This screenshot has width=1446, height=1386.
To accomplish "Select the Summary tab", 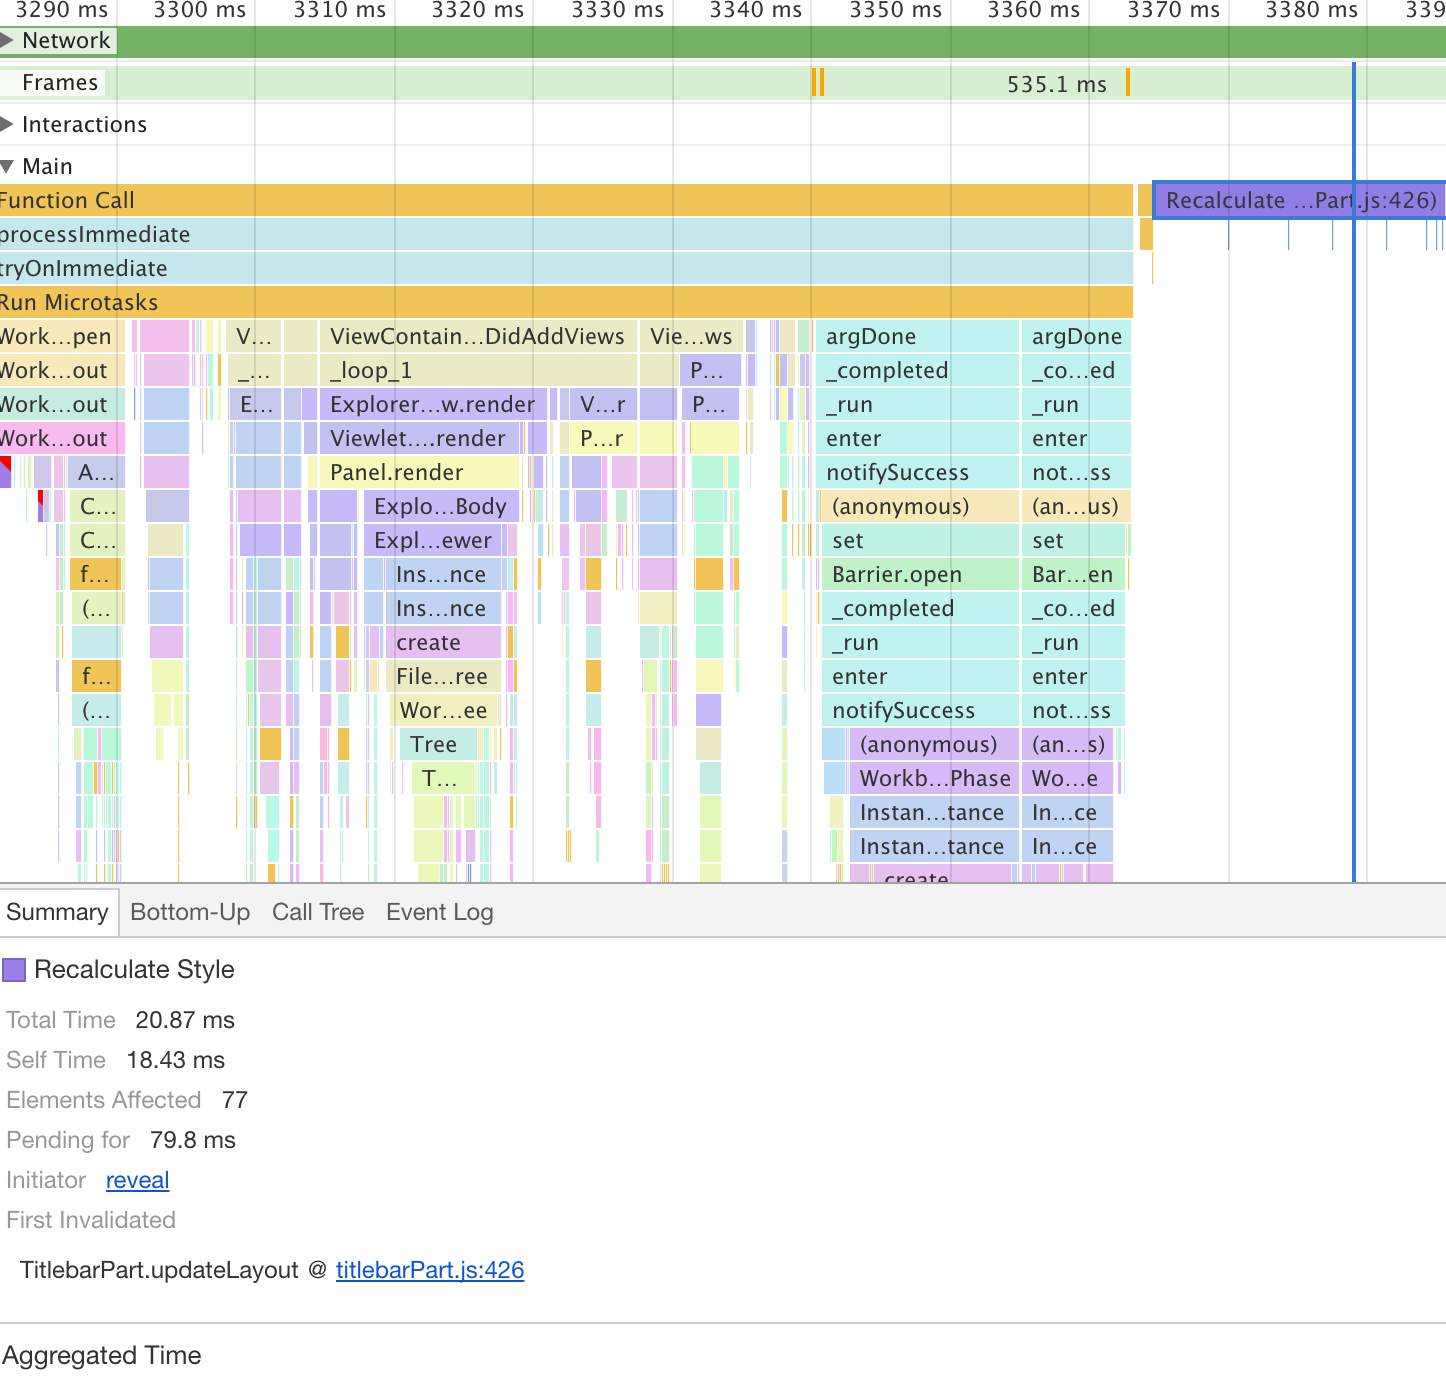I will 58,912.
